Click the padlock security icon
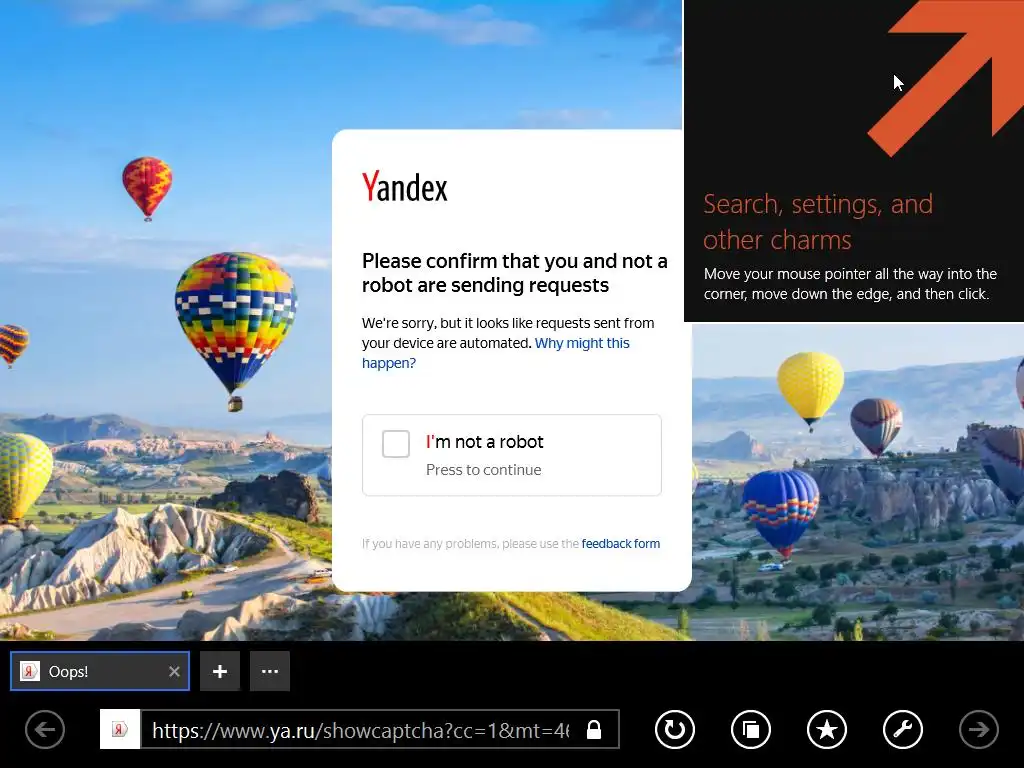 tap(594, 729)
